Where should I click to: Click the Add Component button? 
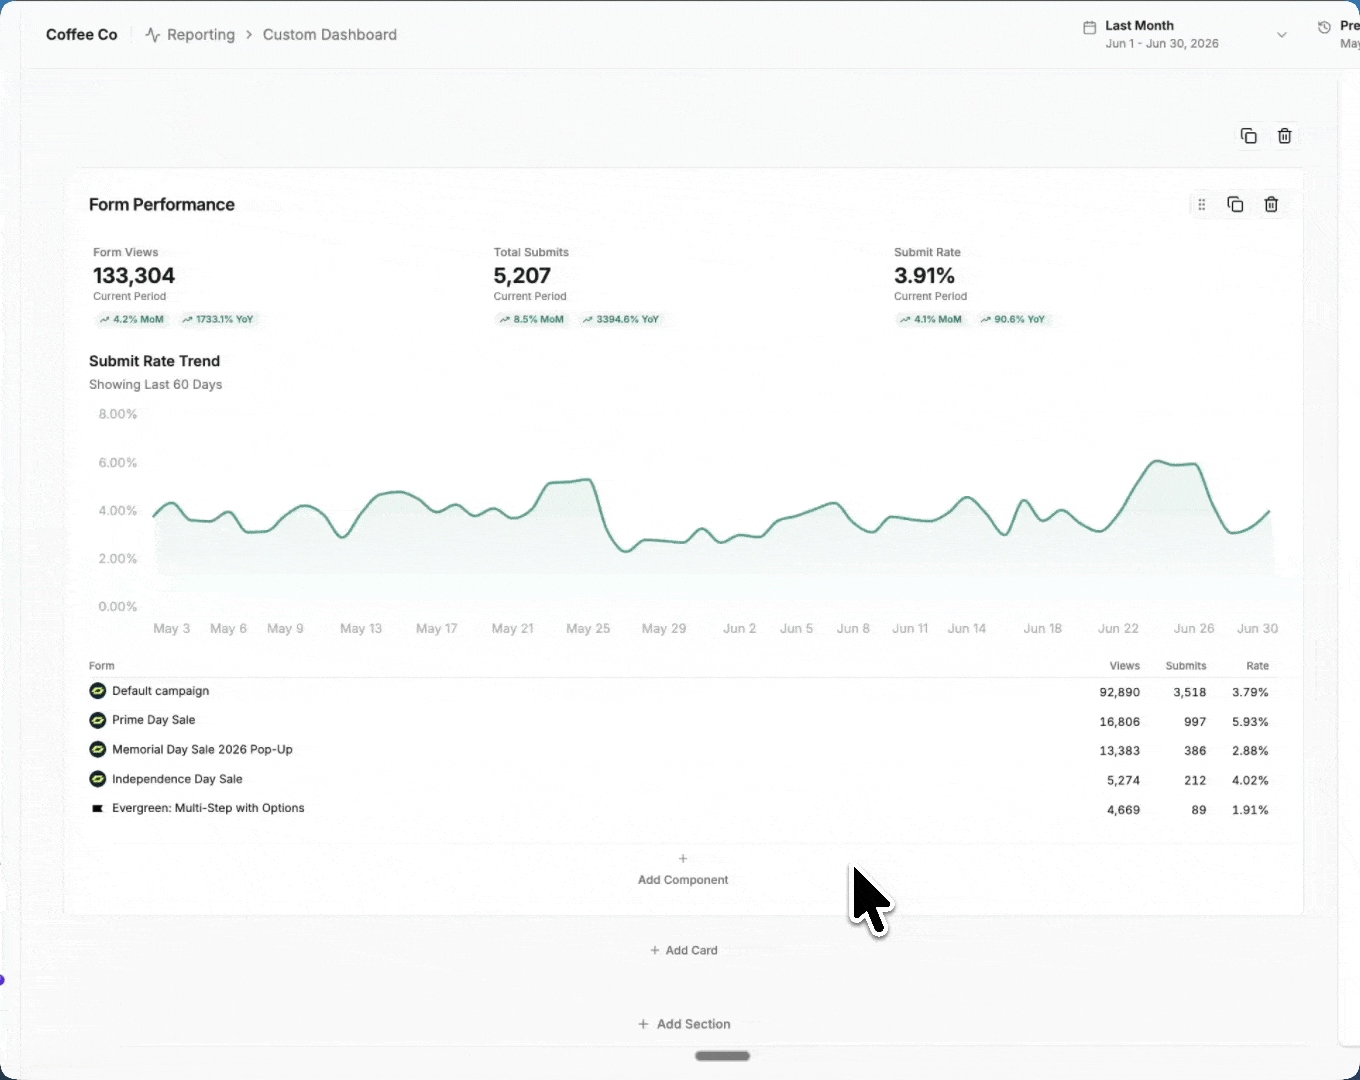coord(683,871)
